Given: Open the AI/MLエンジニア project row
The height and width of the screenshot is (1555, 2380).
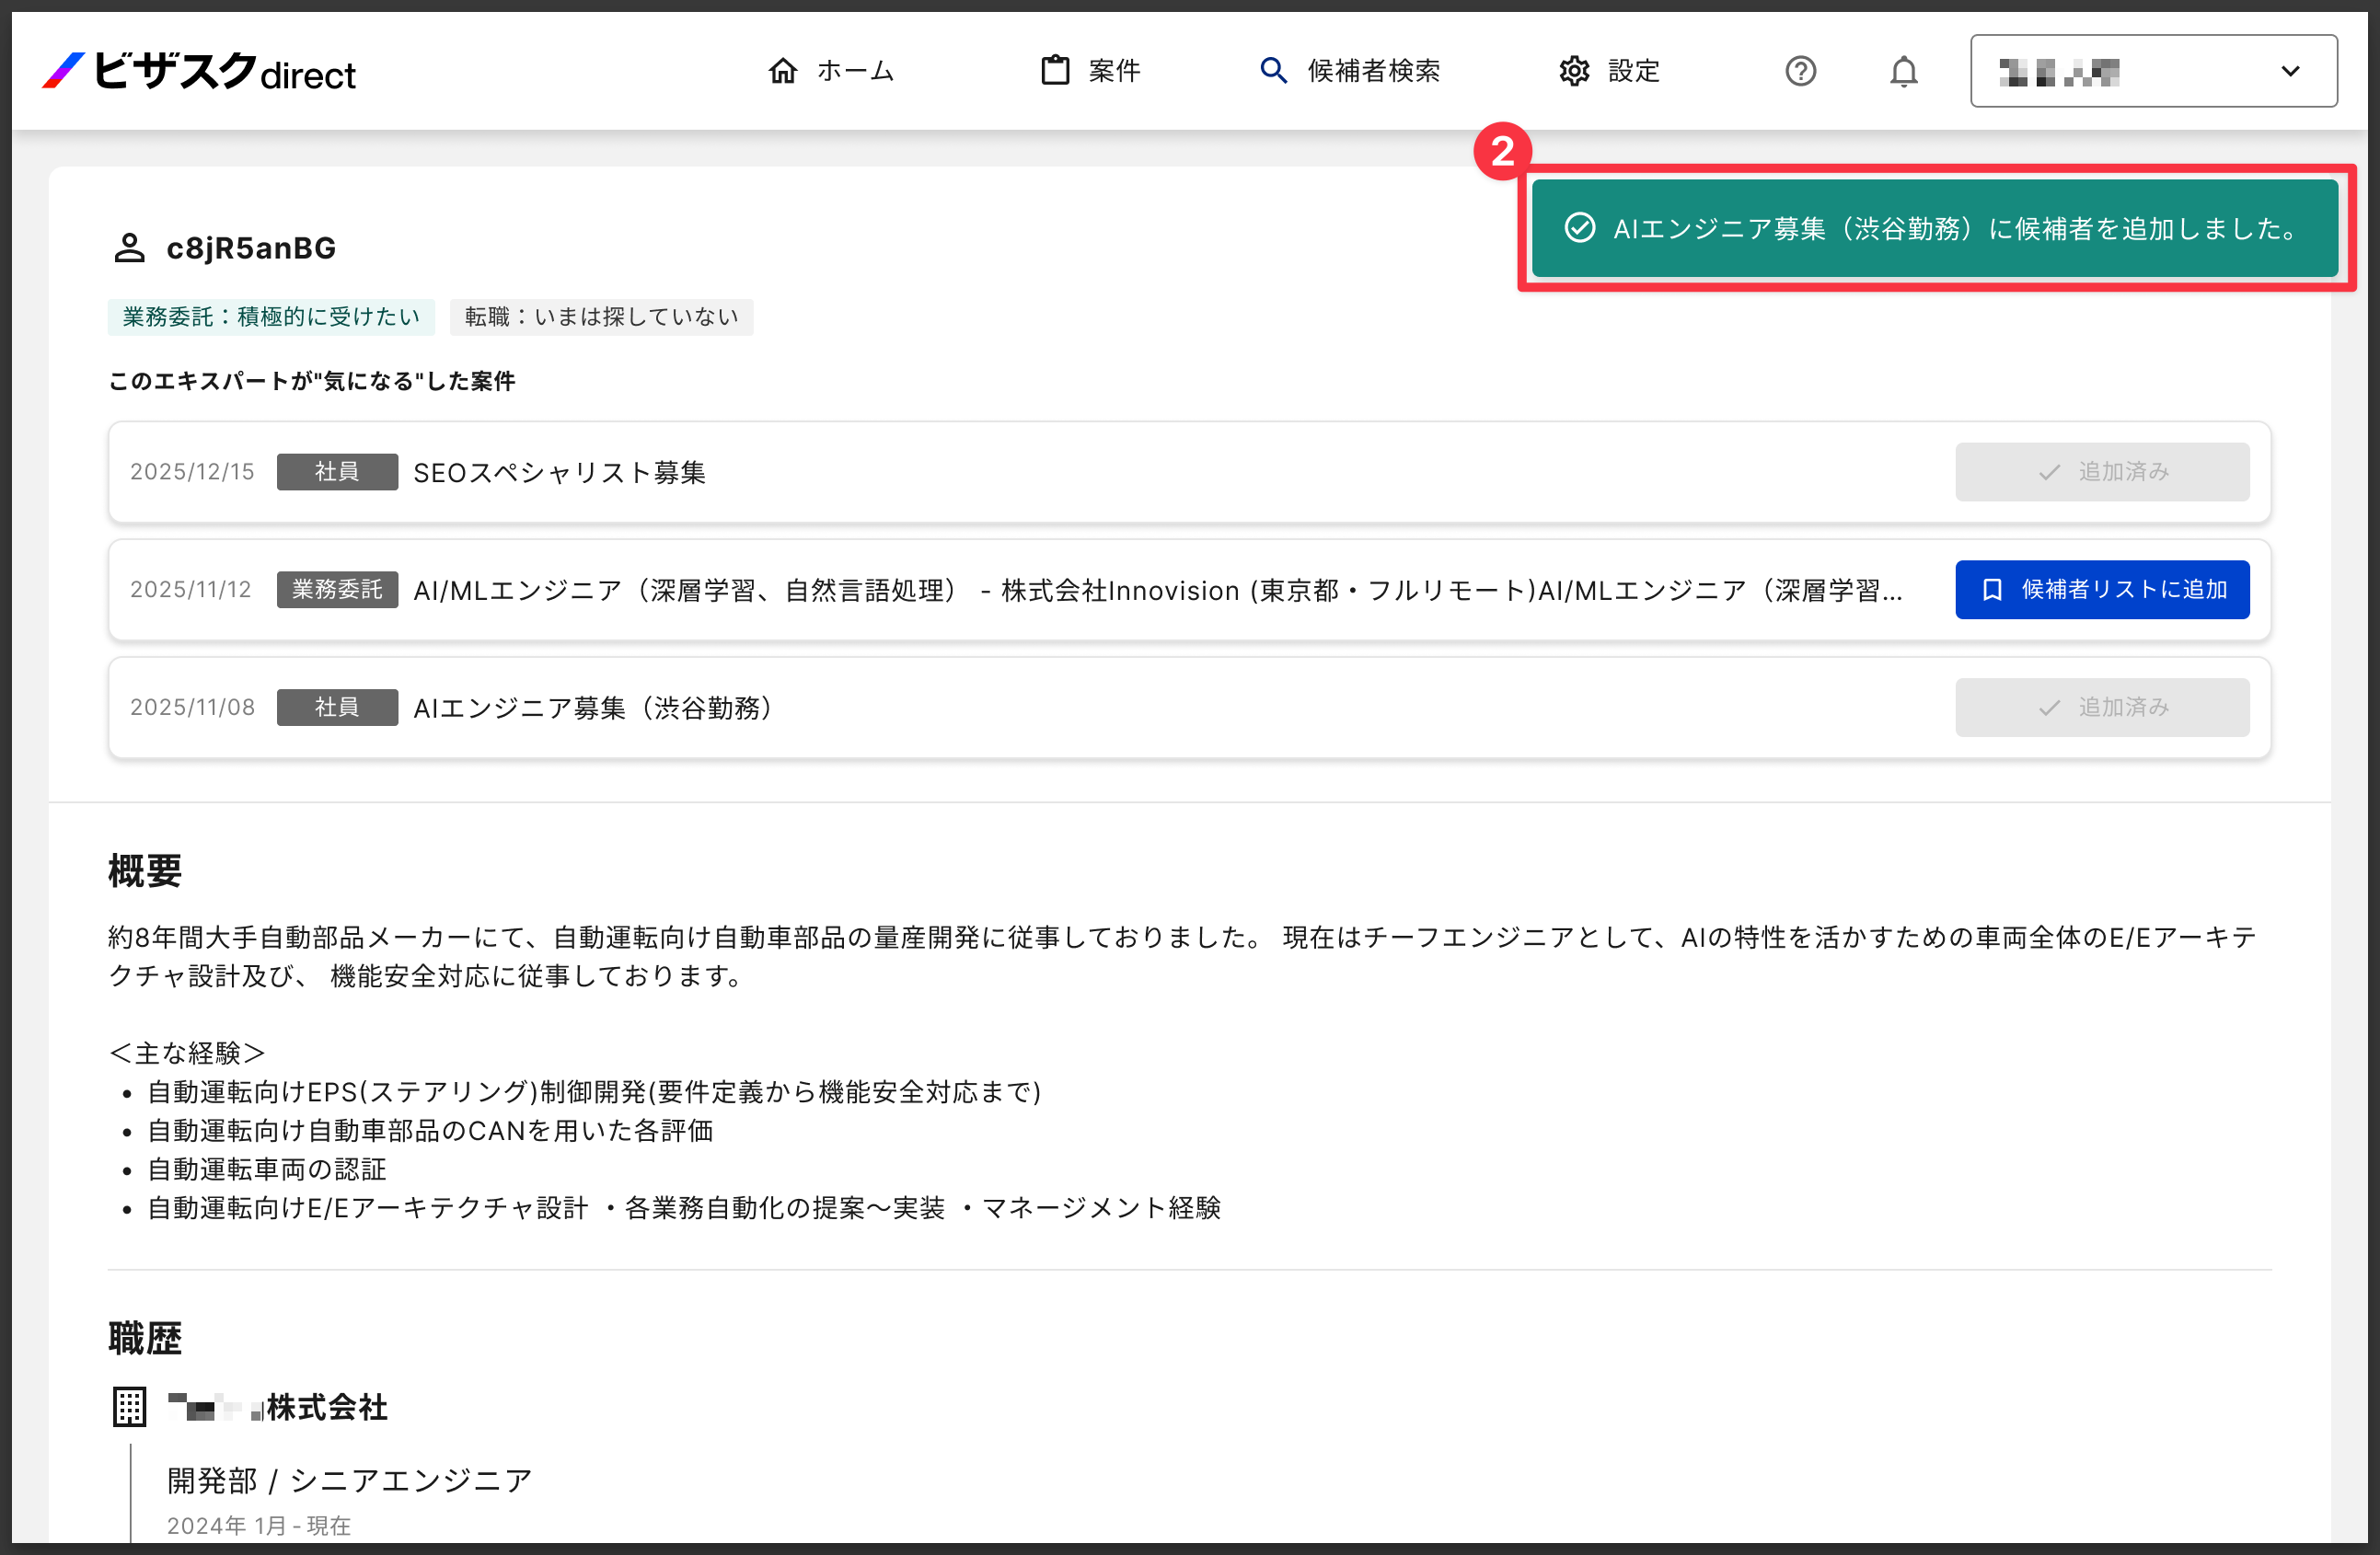Looking at the screenshot, I should [1189, 590].
